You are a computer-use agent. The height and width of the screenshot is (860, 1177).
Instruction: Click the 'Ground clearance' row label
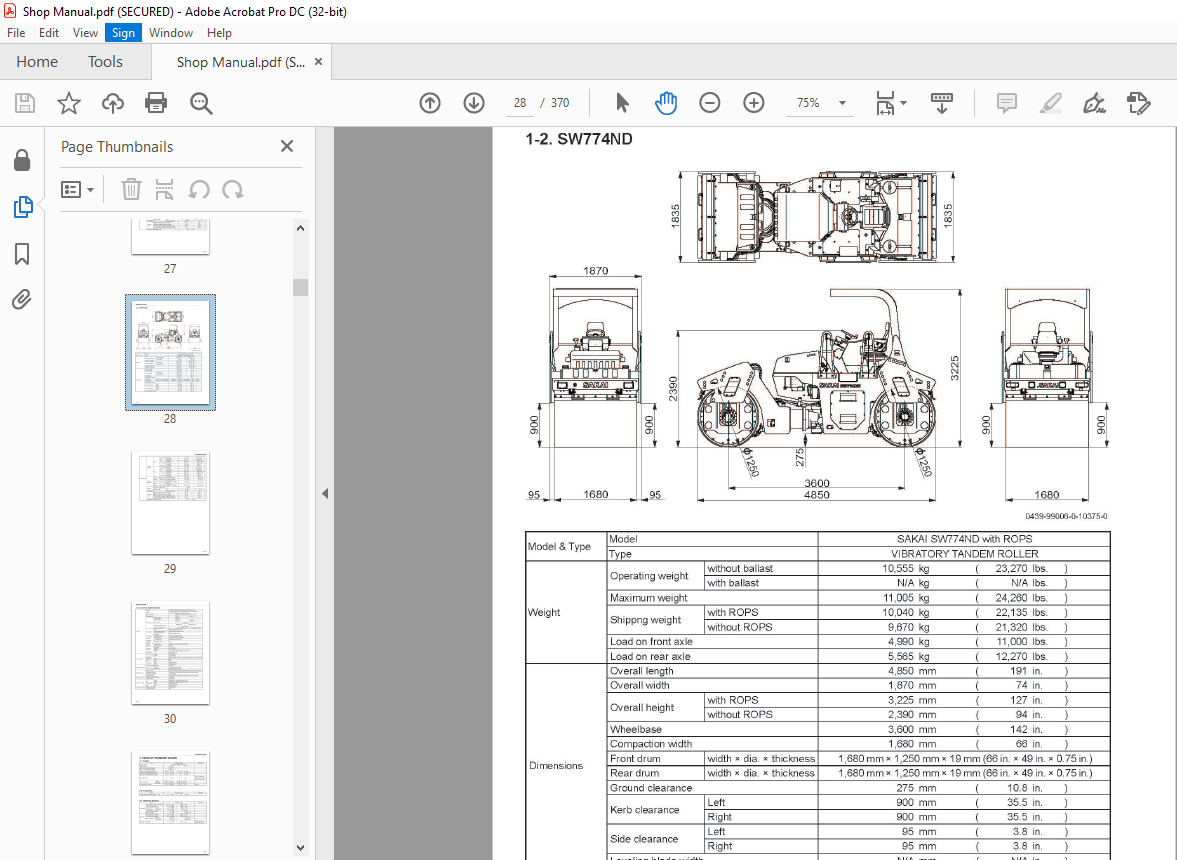[x=651, y=788]
